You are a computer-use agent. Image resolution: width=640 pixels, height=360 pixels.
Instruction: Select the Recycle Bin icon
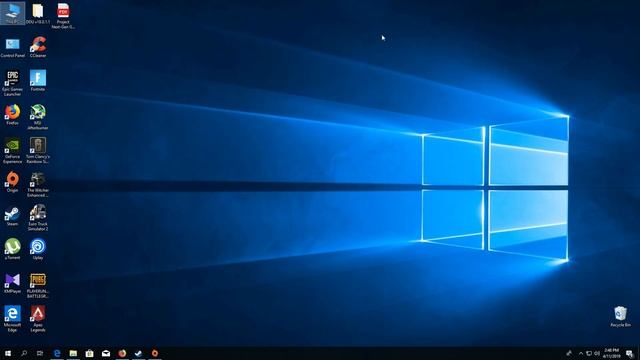(620, 317)
